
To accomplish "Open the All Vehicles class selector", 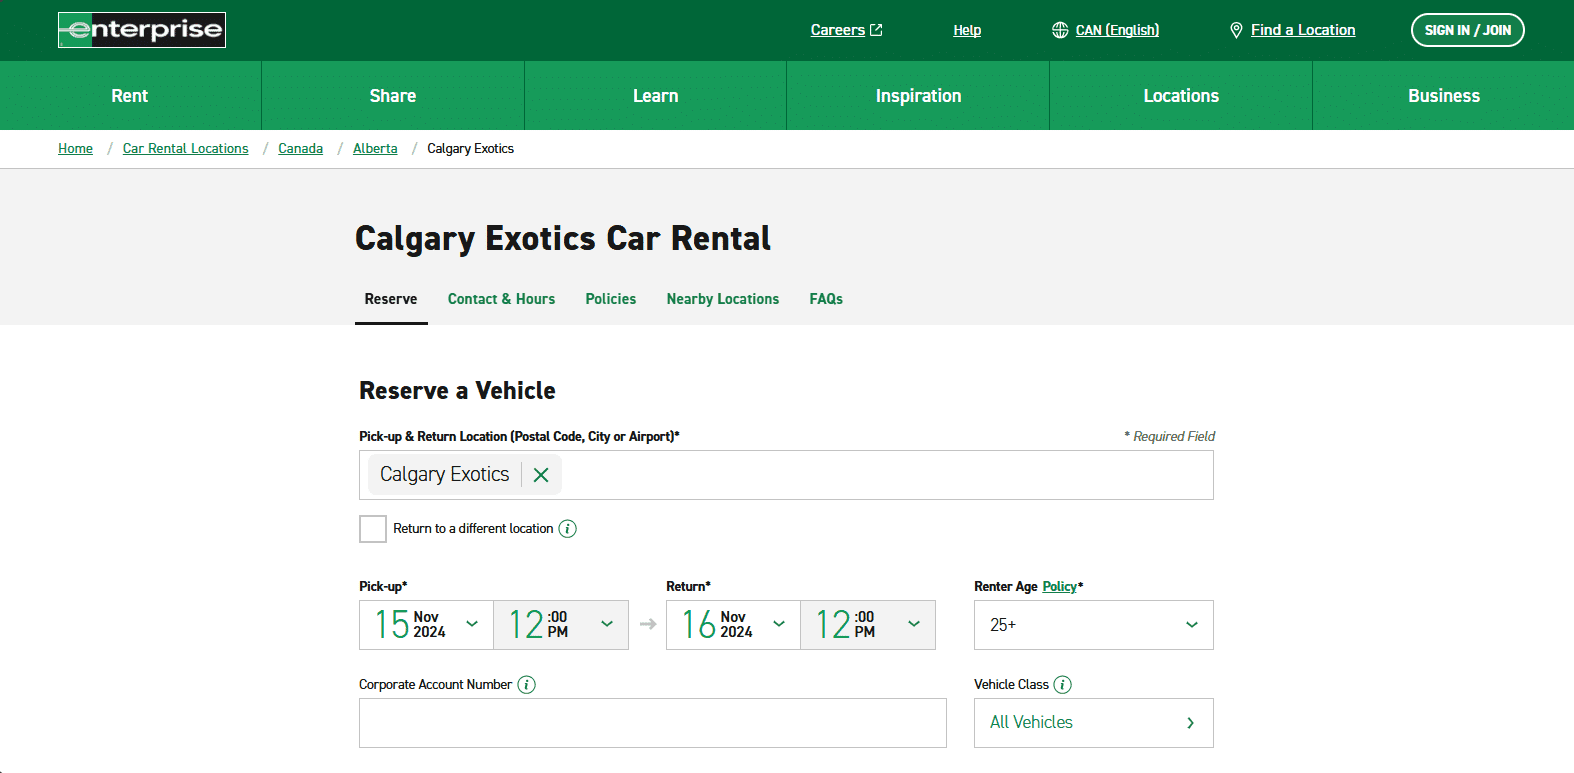I will pyautogui.click(x=1094, y=723).
